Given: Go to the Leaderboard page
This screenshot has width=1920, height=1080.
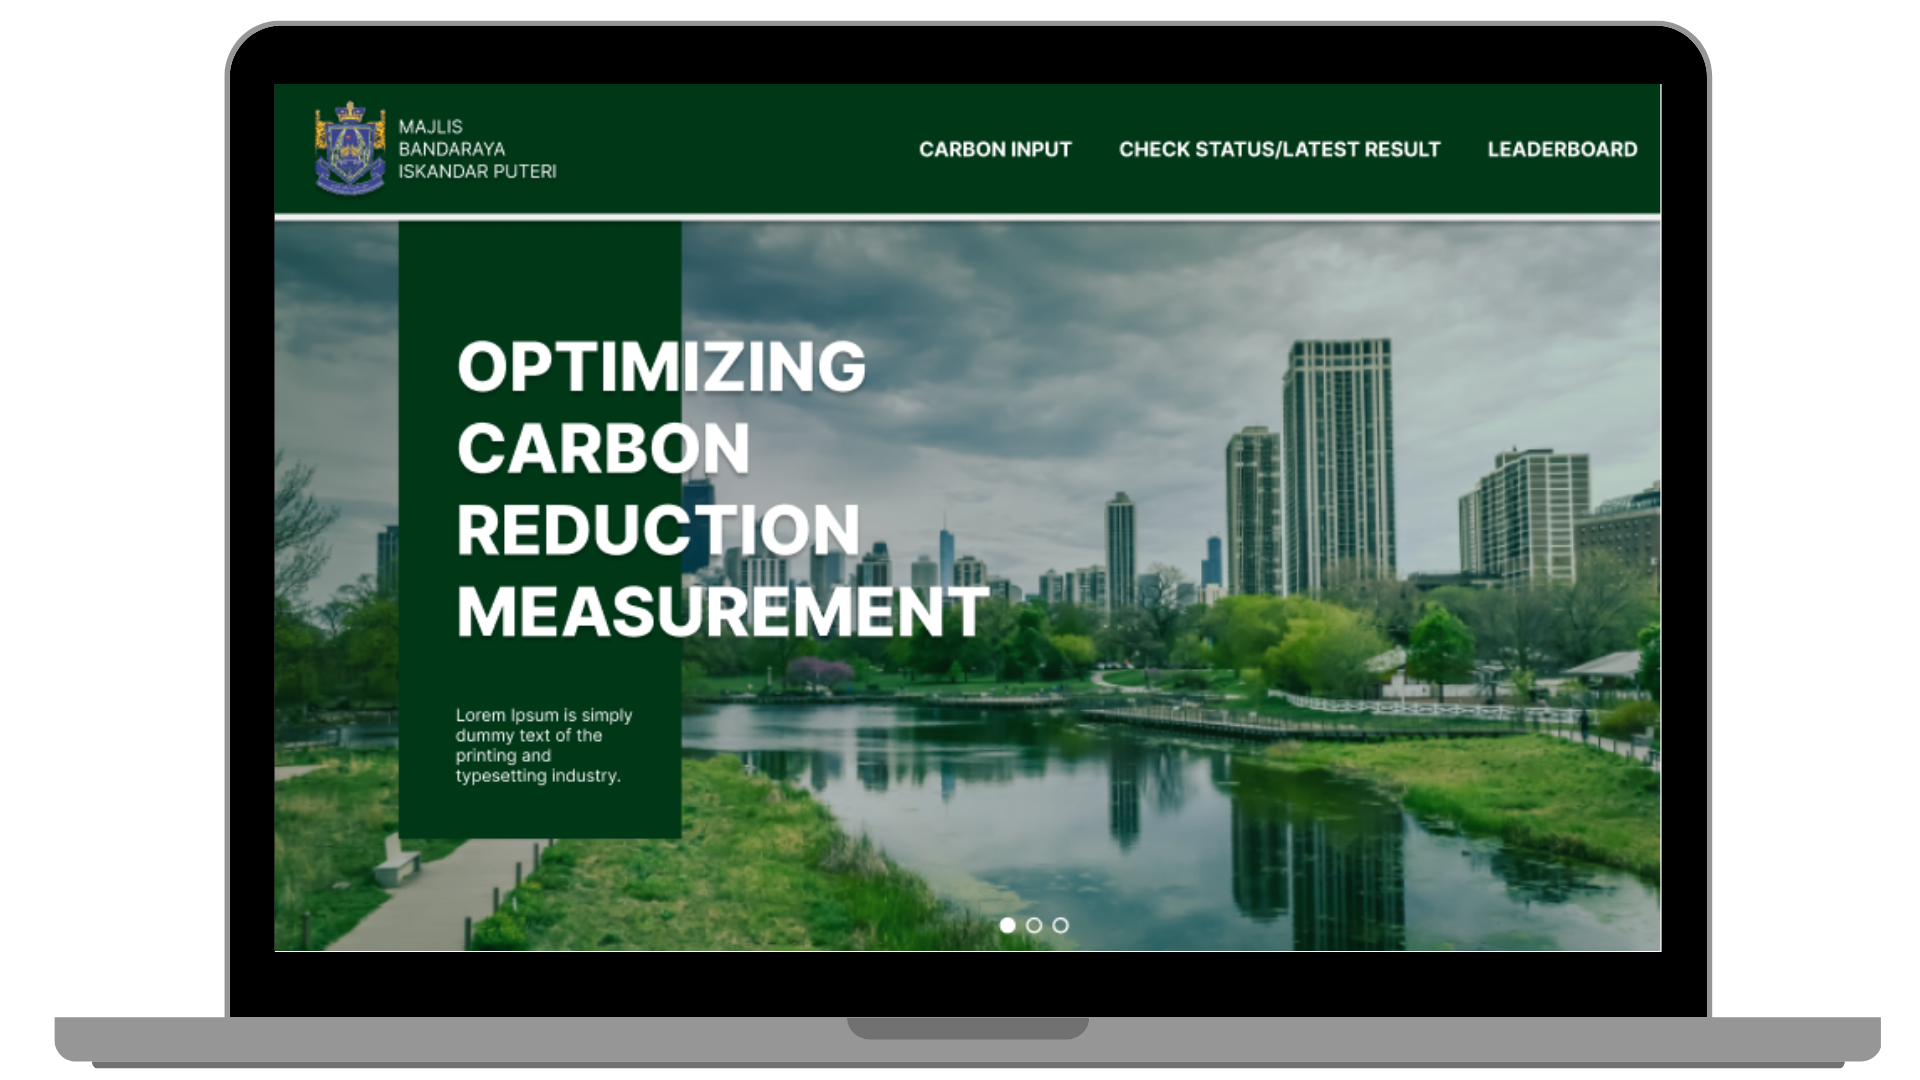Looking at the screenshot, I should [1562, 150].
